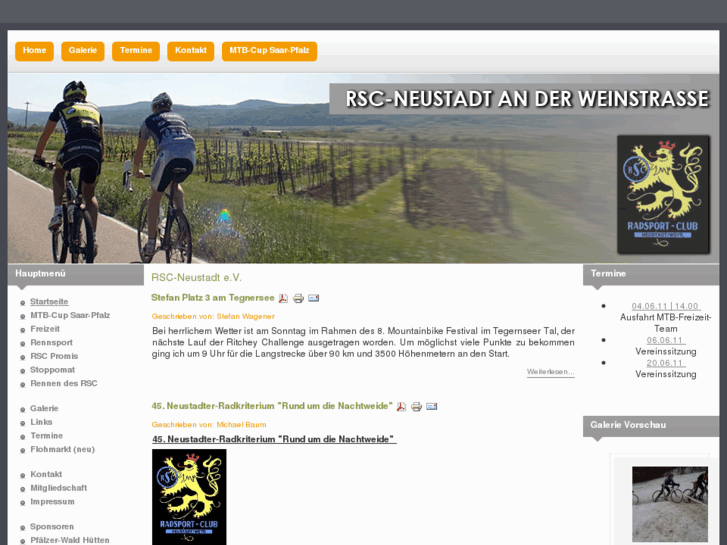
Task: Click the Radsport-Club lion logo in banner
Action: pos(663,194)
